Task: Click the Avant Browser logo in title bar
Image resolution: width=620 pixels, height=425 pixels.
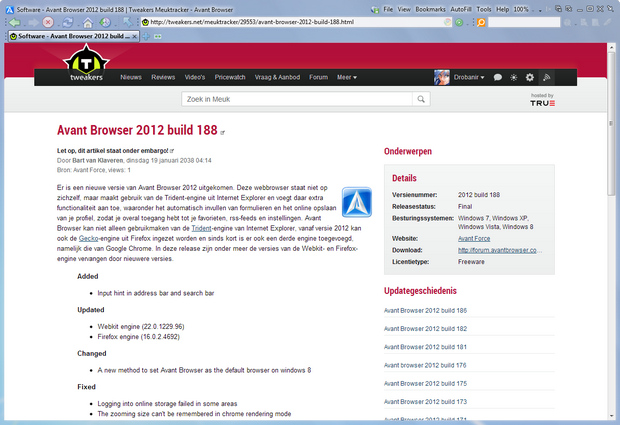Action: click(9, 9)
